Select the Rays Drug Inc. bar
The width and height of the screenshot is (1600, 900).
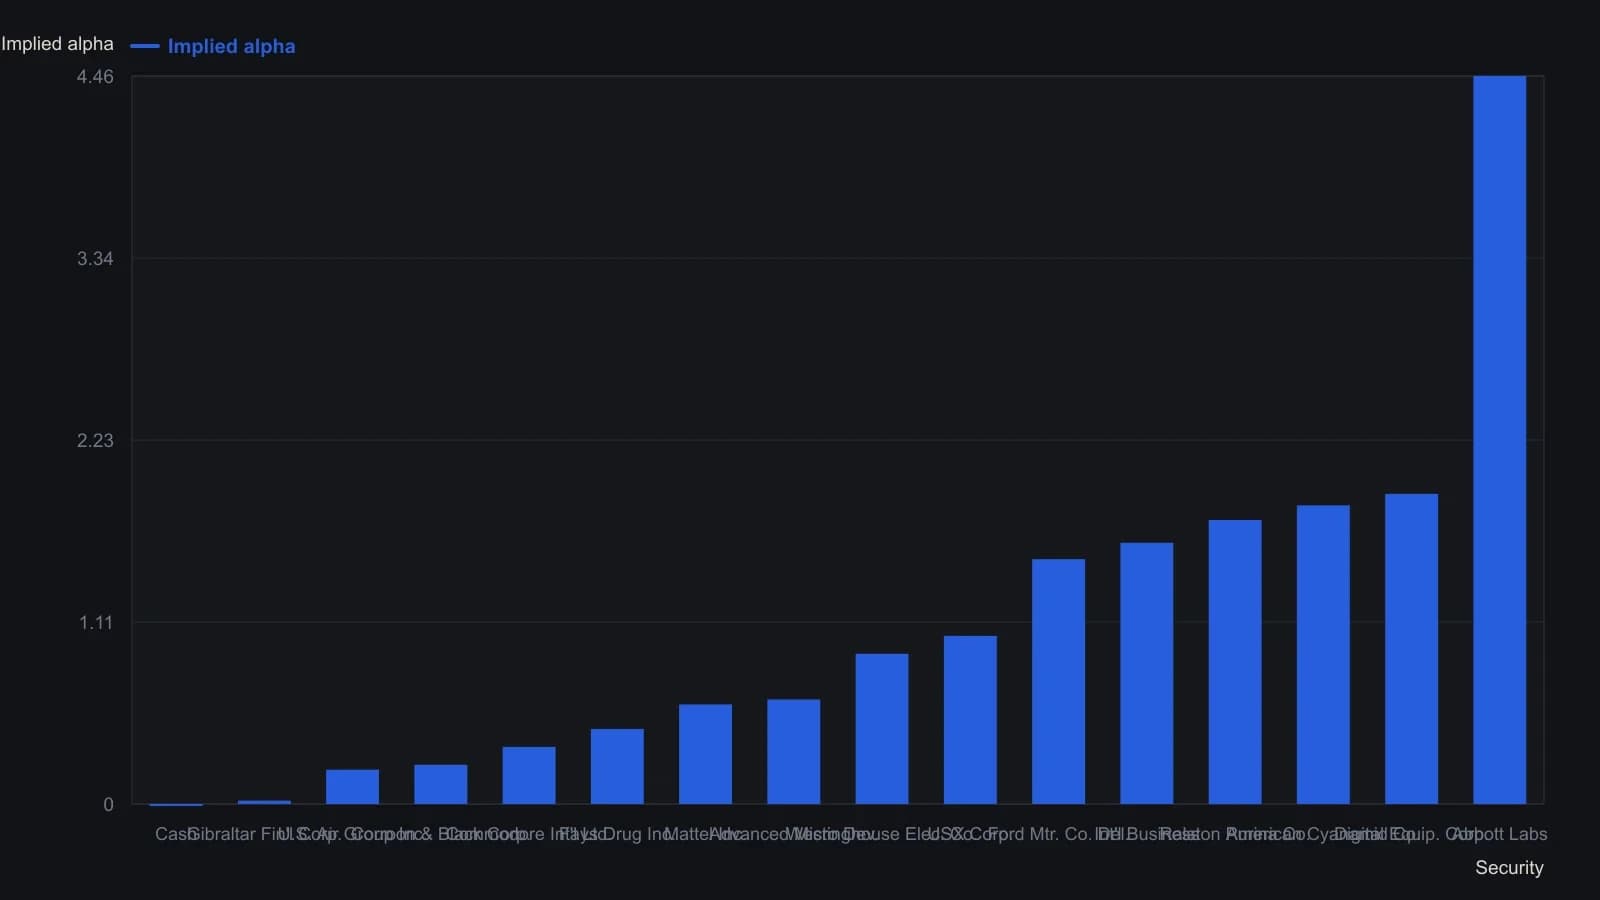[617, 766]
